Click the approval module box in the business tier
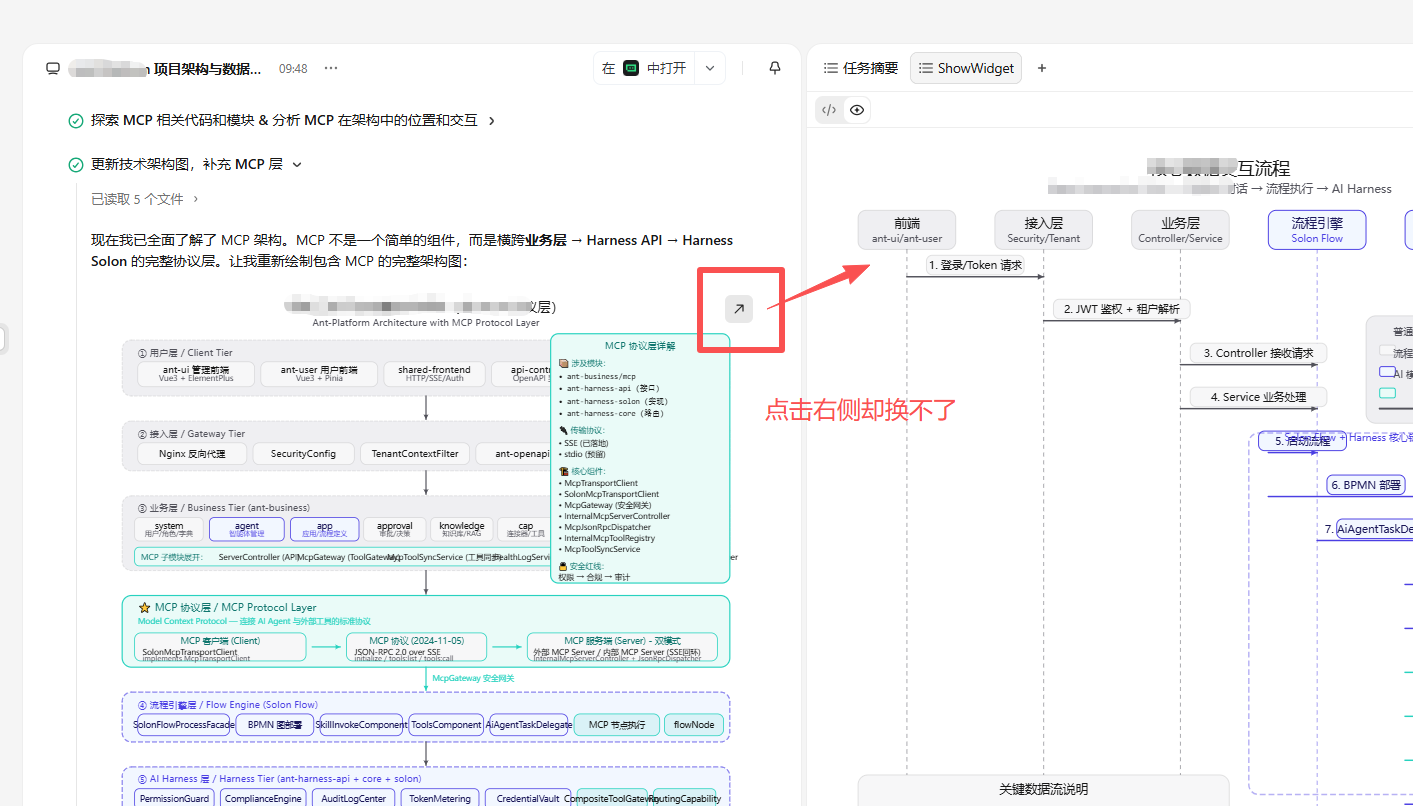The height and width of the screenshot is (806, 1413). [x=395, y=529]
